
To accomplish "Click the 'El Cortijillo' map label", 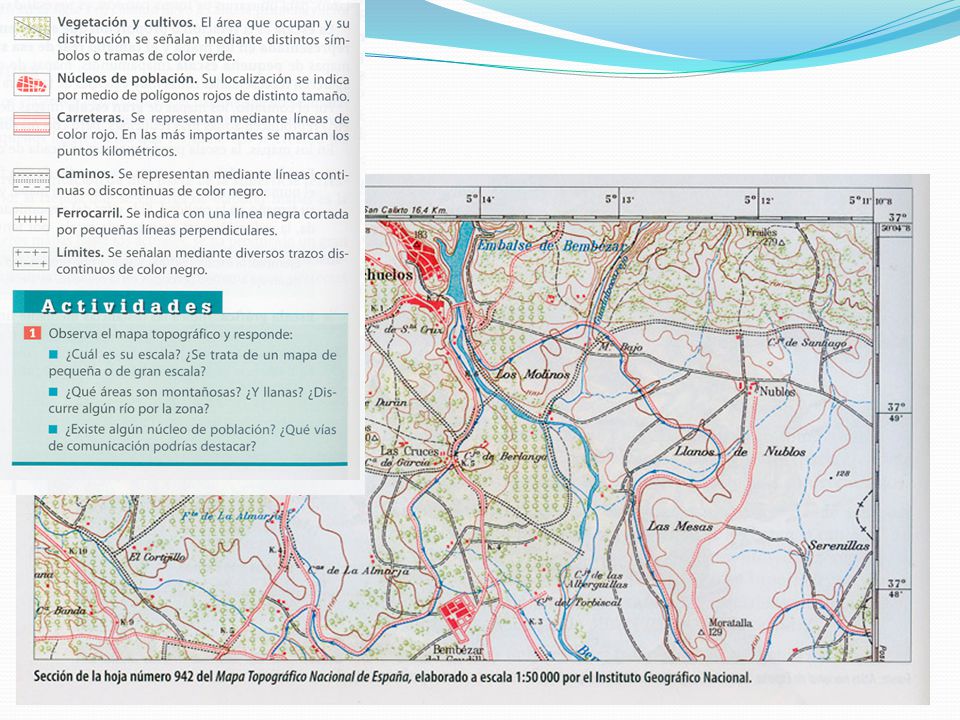I will click(x=157, y=557).
